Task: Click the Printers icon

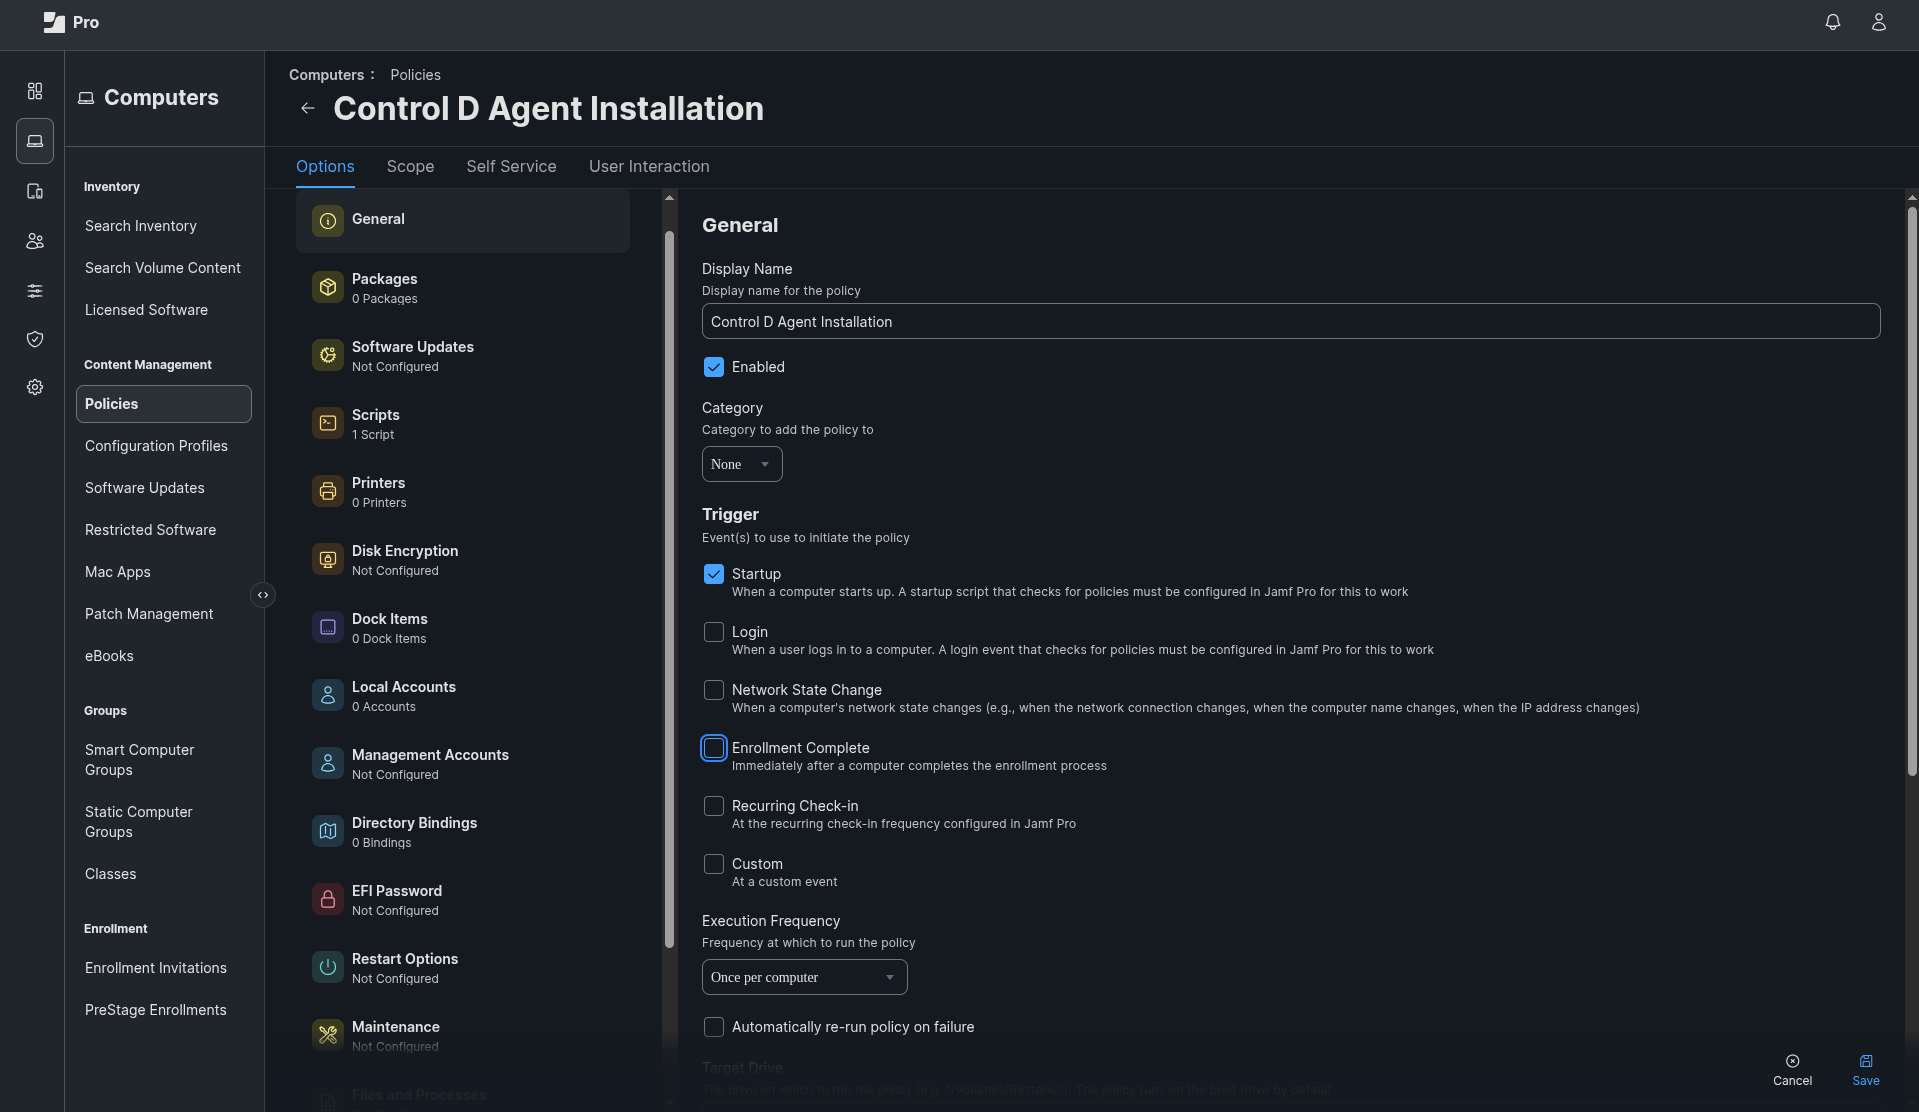Action: [328, 492]
